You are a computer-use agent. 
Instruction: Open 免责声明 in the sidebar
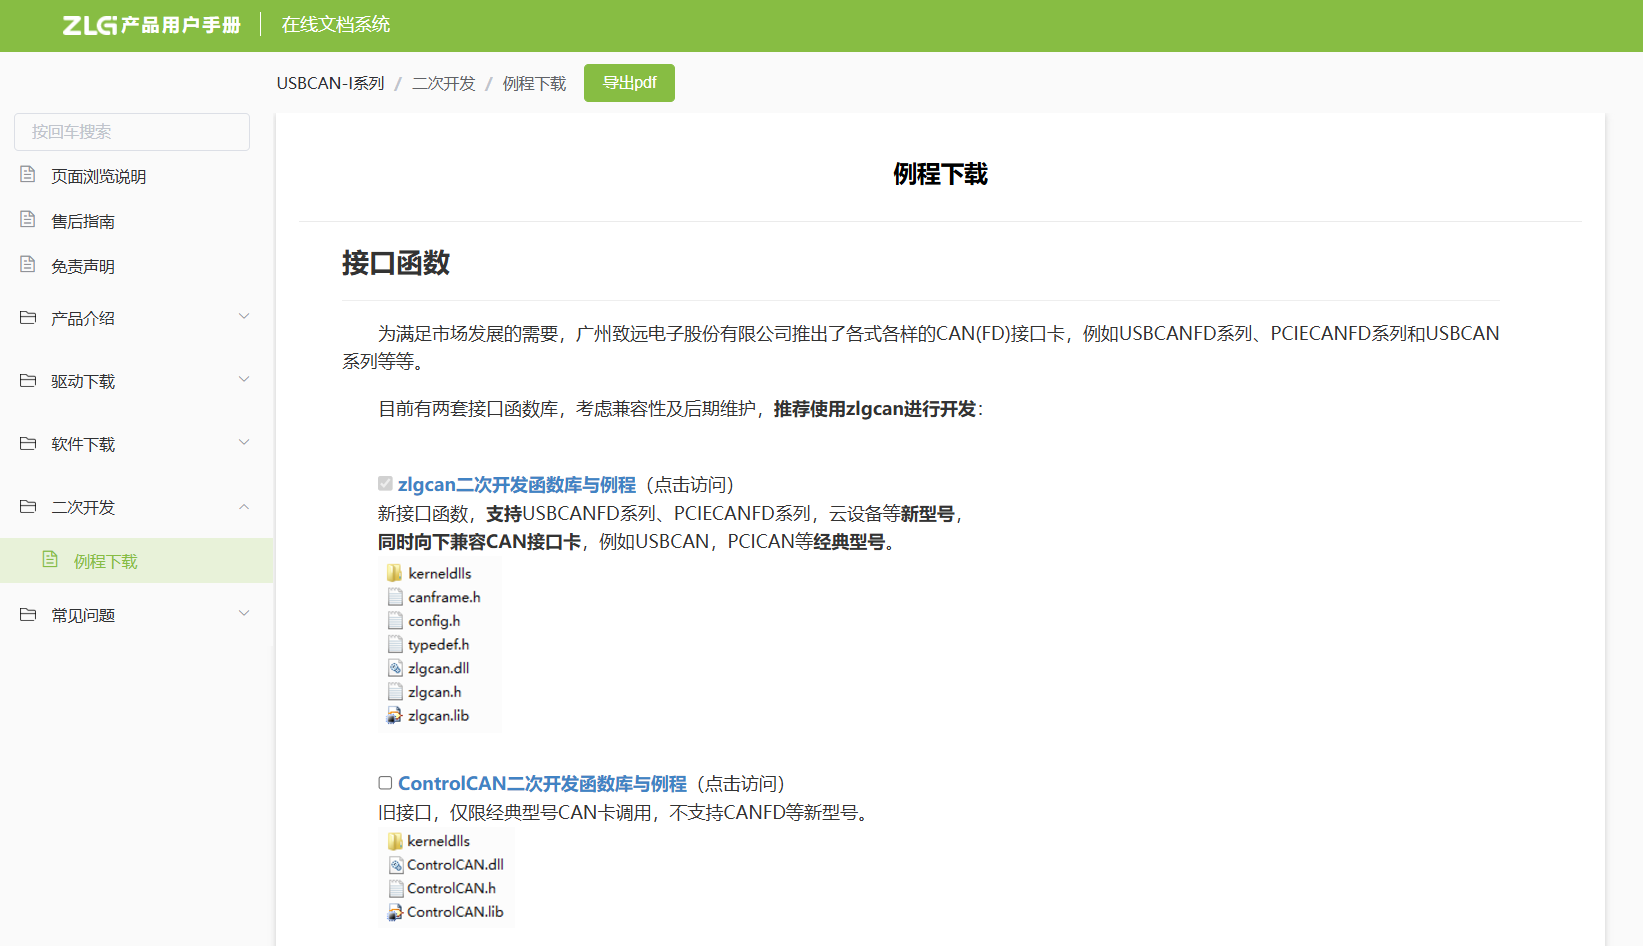pos(83,267)
